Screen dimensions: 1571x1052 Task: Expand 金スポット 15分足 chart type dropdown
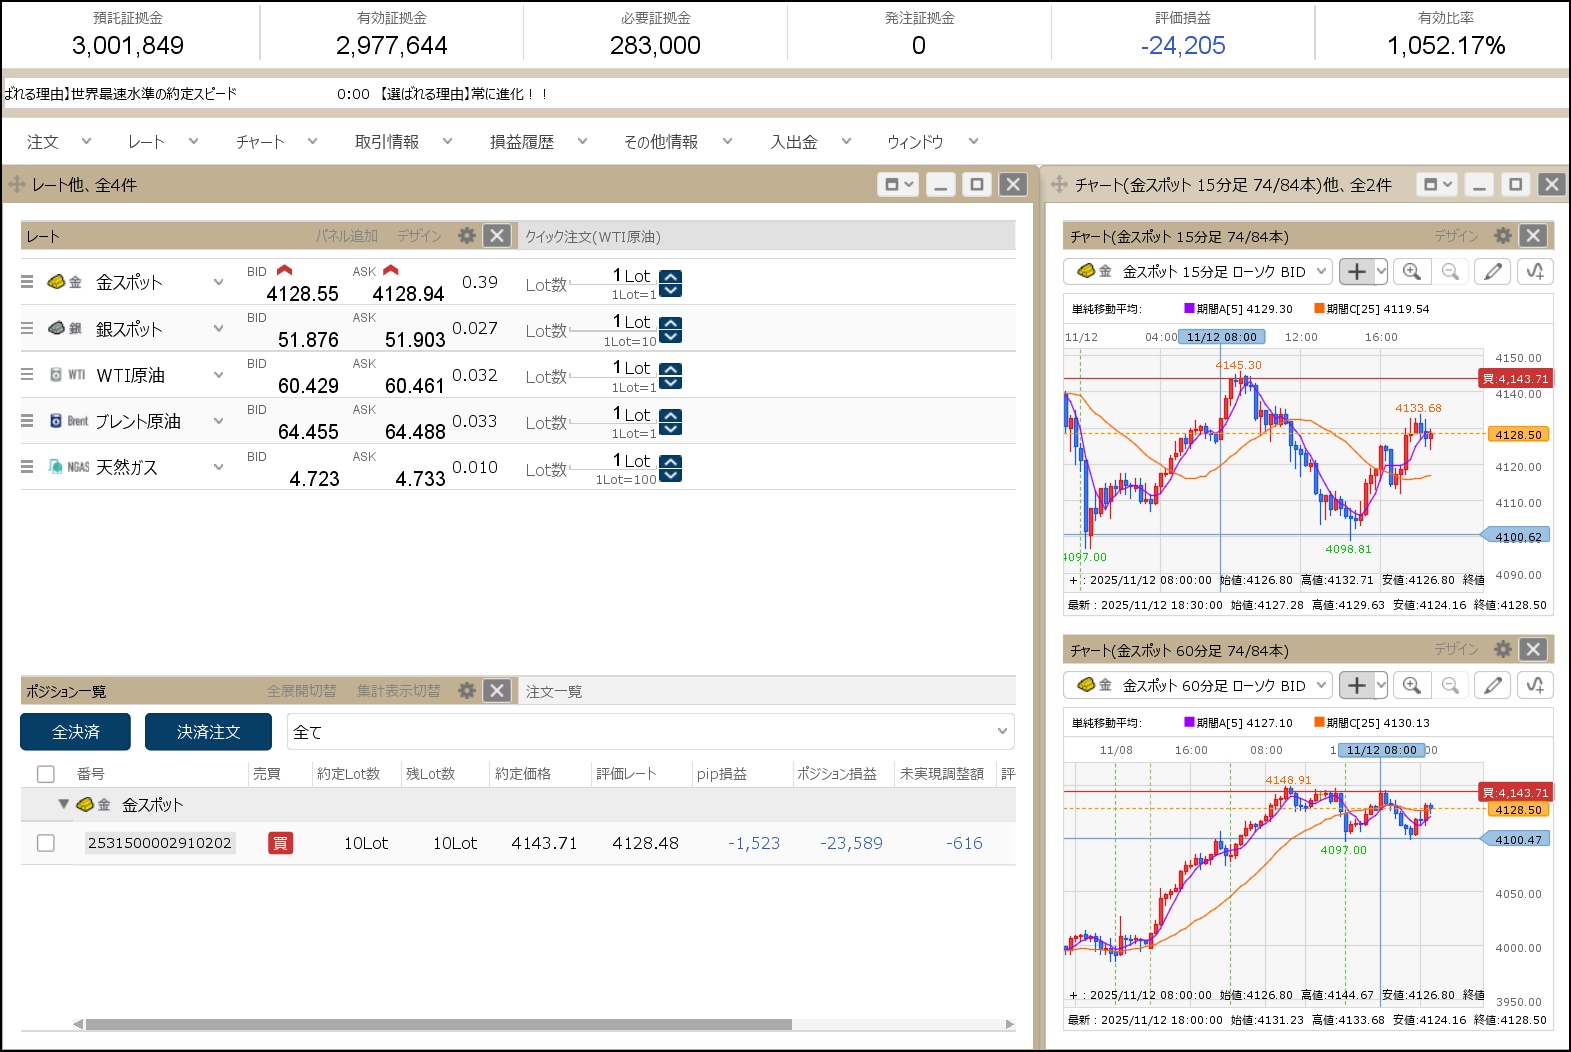1320,271
